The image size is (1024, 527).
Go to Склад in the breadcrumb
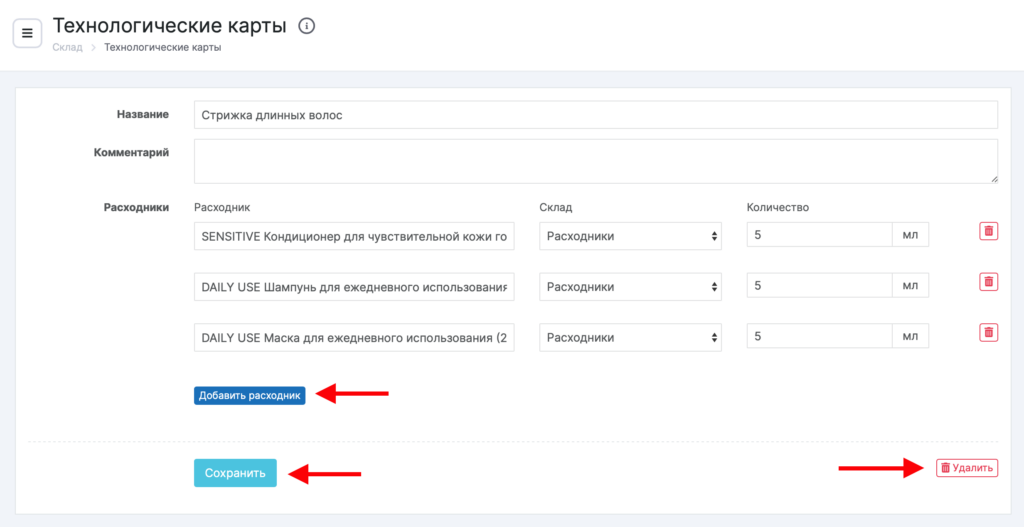pos(67,47)
